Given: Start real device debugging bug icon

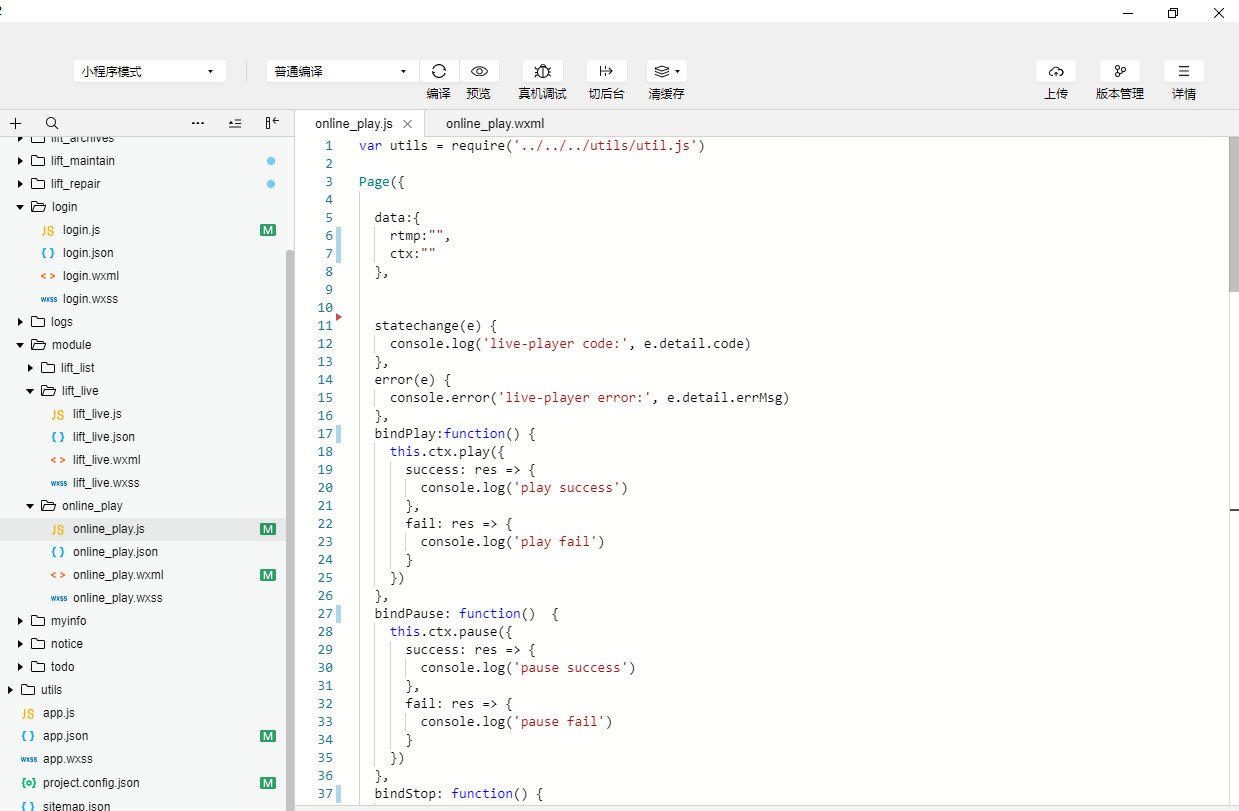Looking at the screenshot, I should tap(542, 71).
